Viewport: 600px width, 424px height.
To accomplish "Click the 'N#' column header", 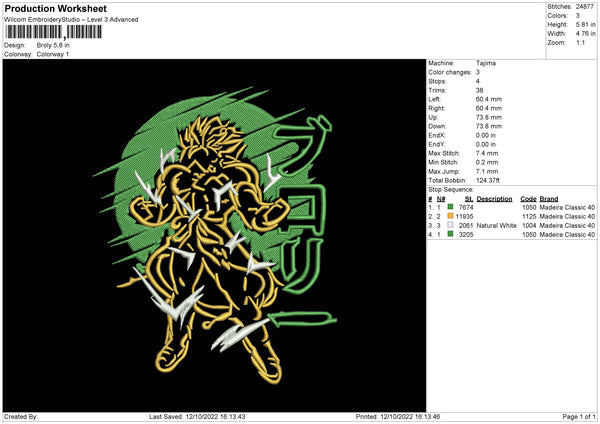I will click(441, 199).
